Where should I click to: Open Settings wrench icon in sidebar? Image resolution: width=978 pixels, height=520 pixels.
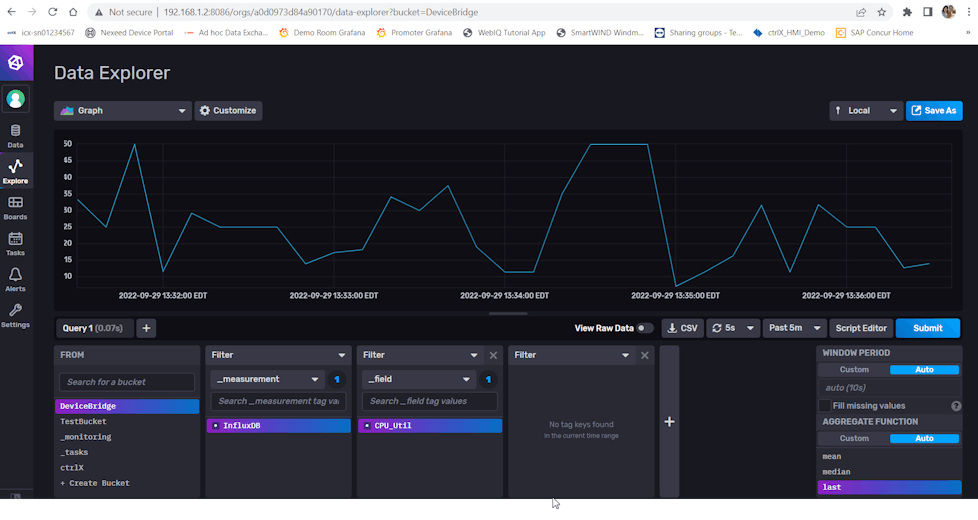pyautogui.click(x=15, y=315)
